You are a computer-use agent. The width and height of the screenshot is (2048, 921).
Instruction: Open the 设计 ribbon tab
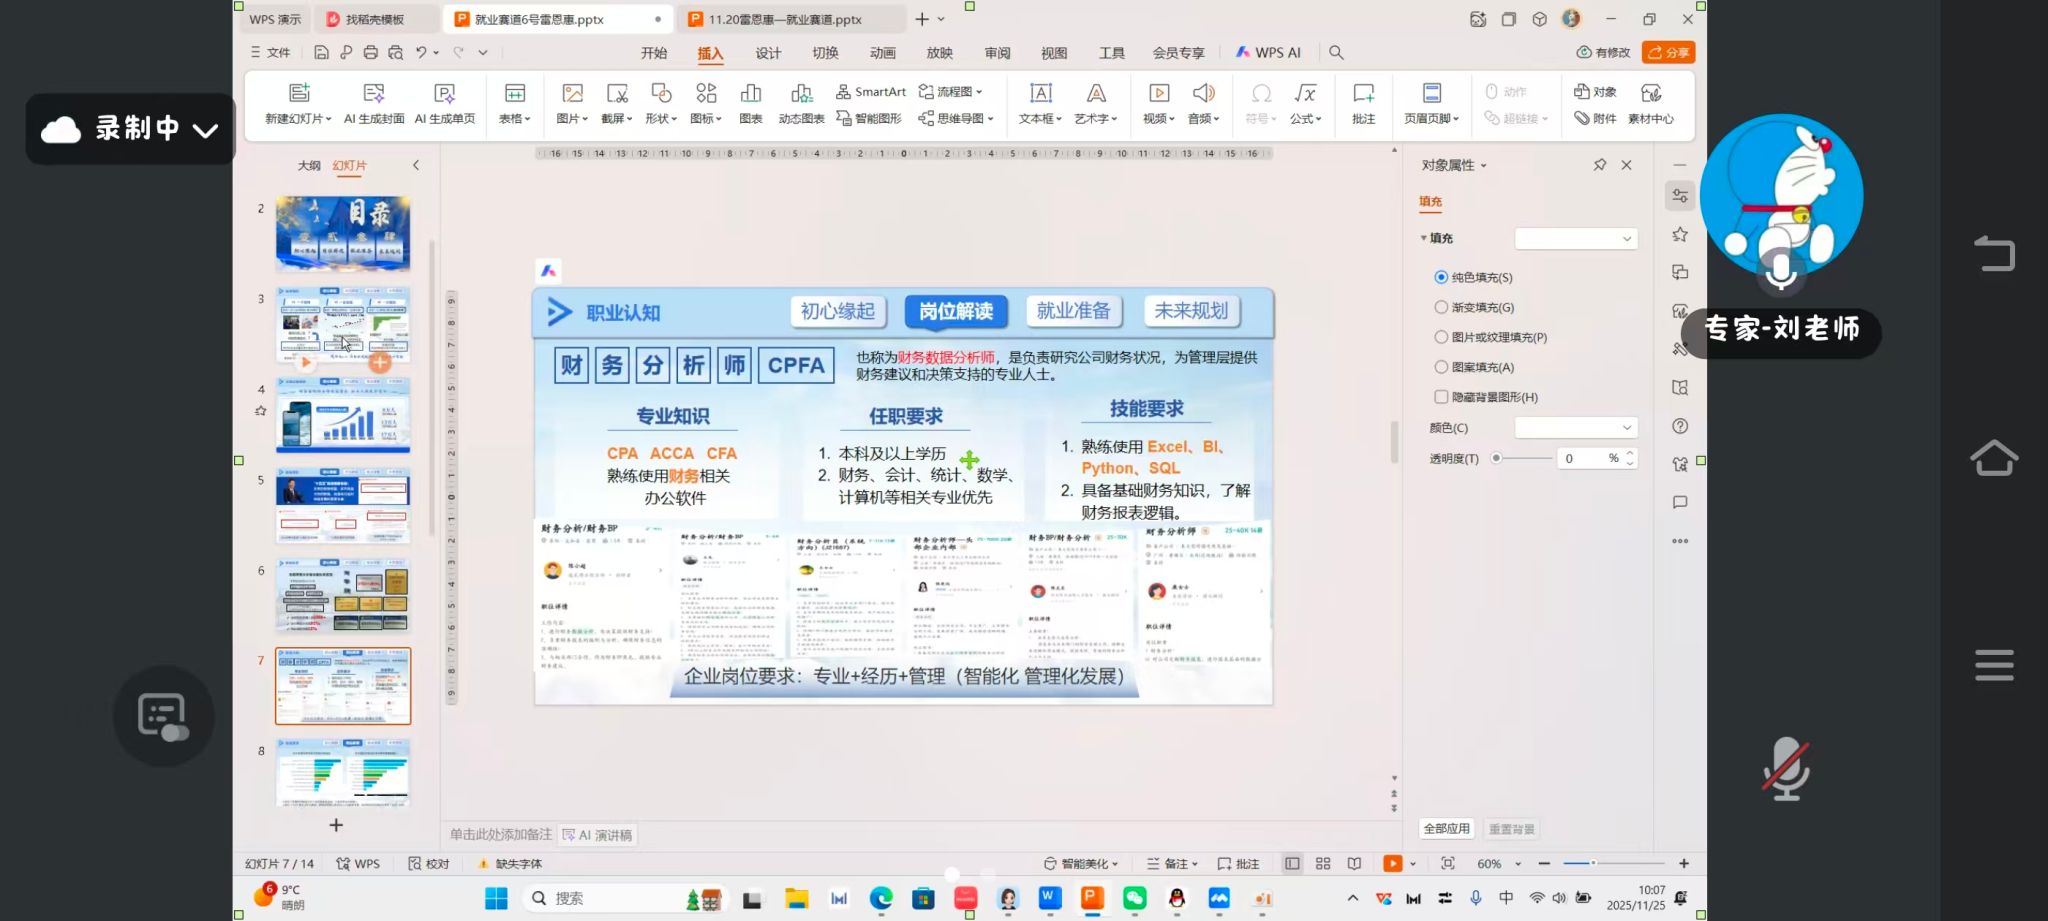click(768, 53)
